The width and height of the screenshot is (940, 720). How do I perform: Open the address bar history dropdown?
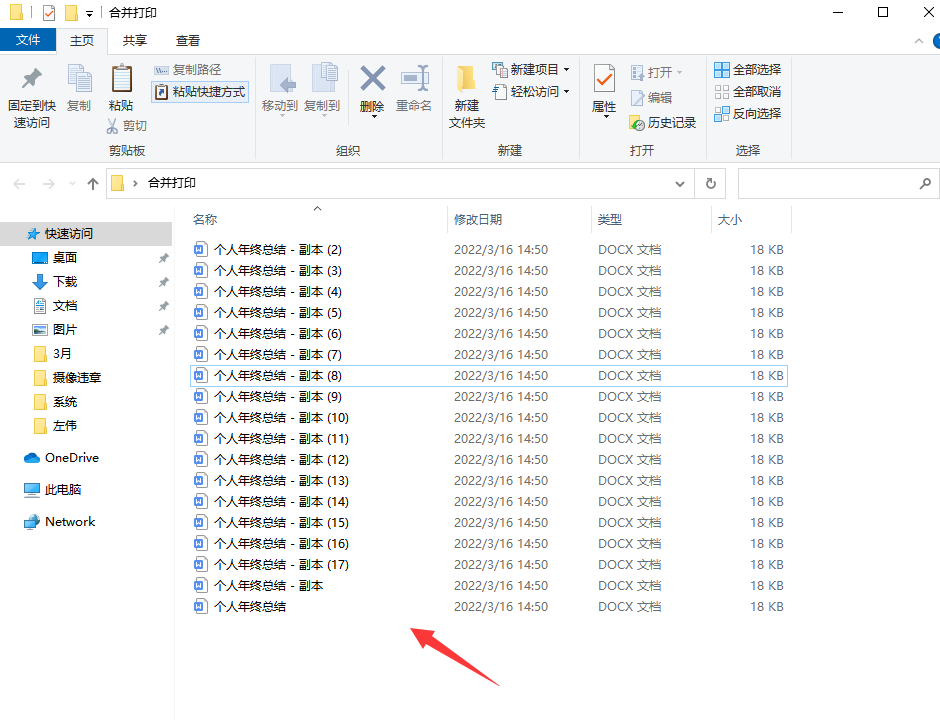coord(680,184)
